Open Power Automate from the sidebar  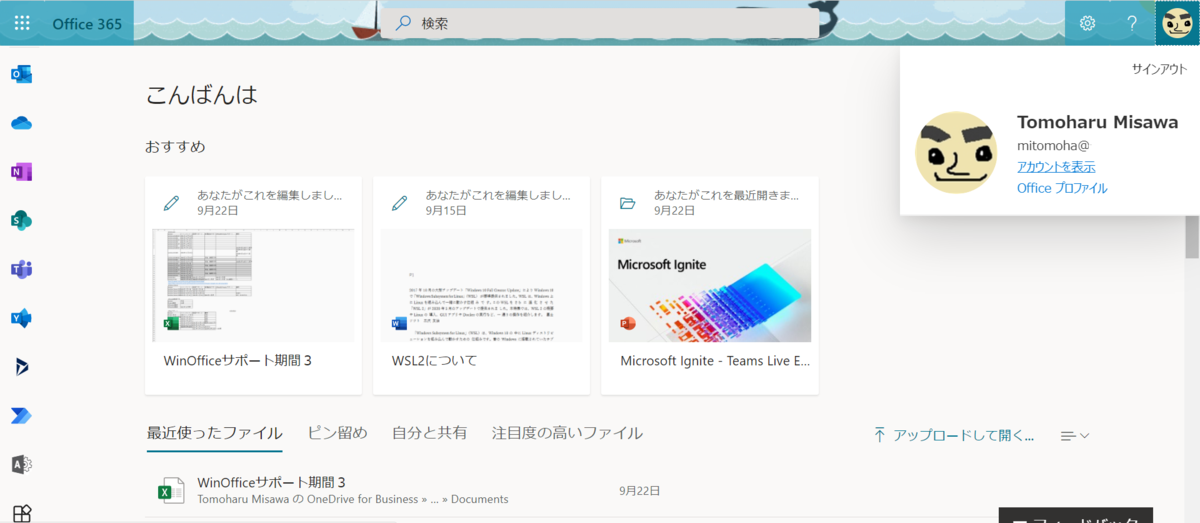[x=21, y=415]
